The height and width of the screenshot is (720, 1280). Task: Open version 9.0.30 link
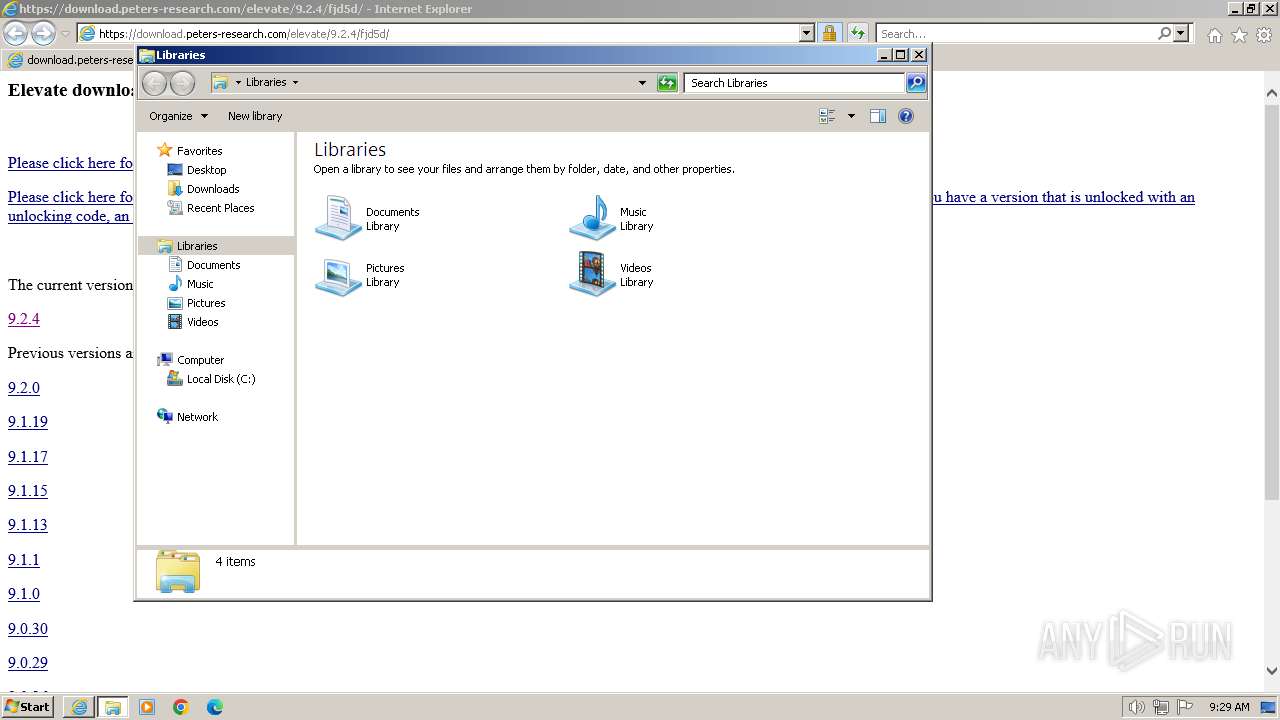[28, 629]
